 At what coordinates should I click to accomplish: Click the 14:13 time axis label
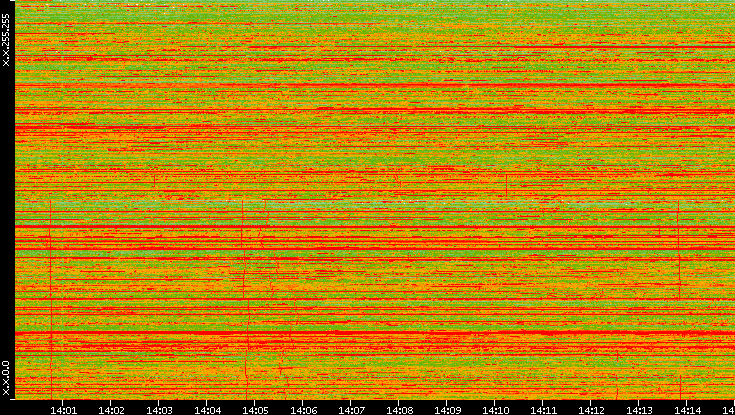click(639, 410)
